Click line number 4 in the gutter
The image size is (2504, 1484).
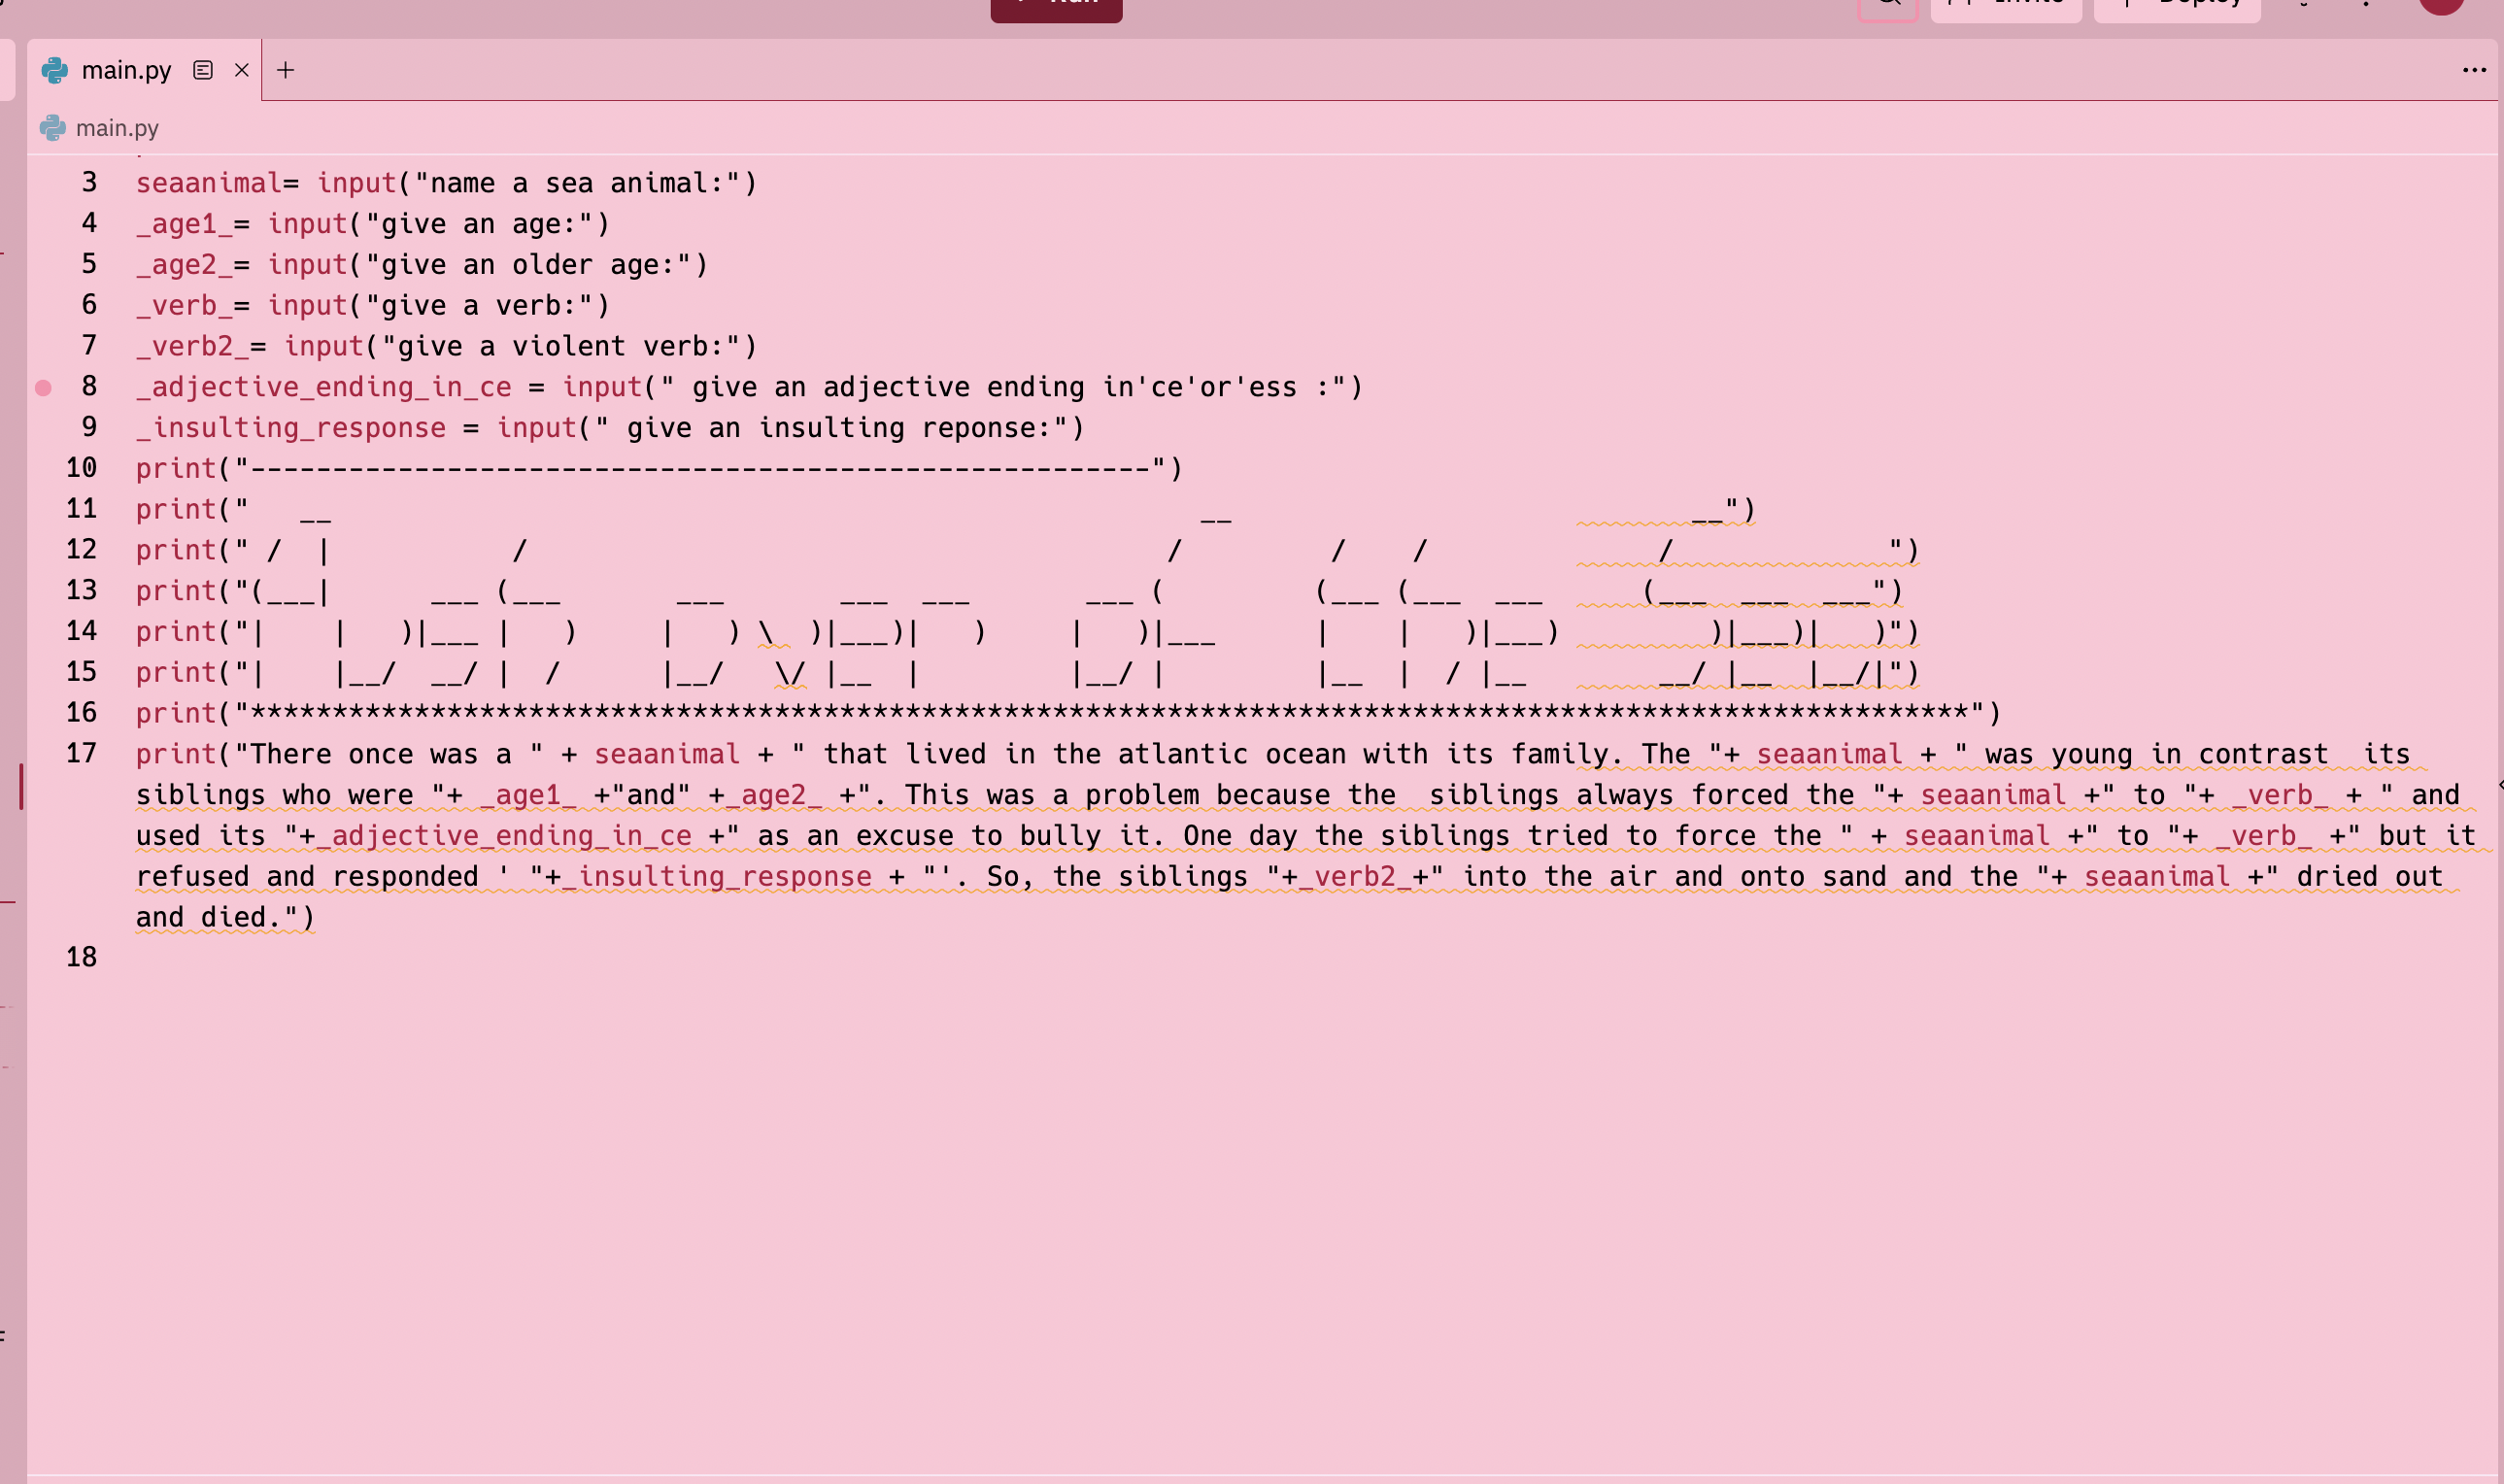coord(89,223)
